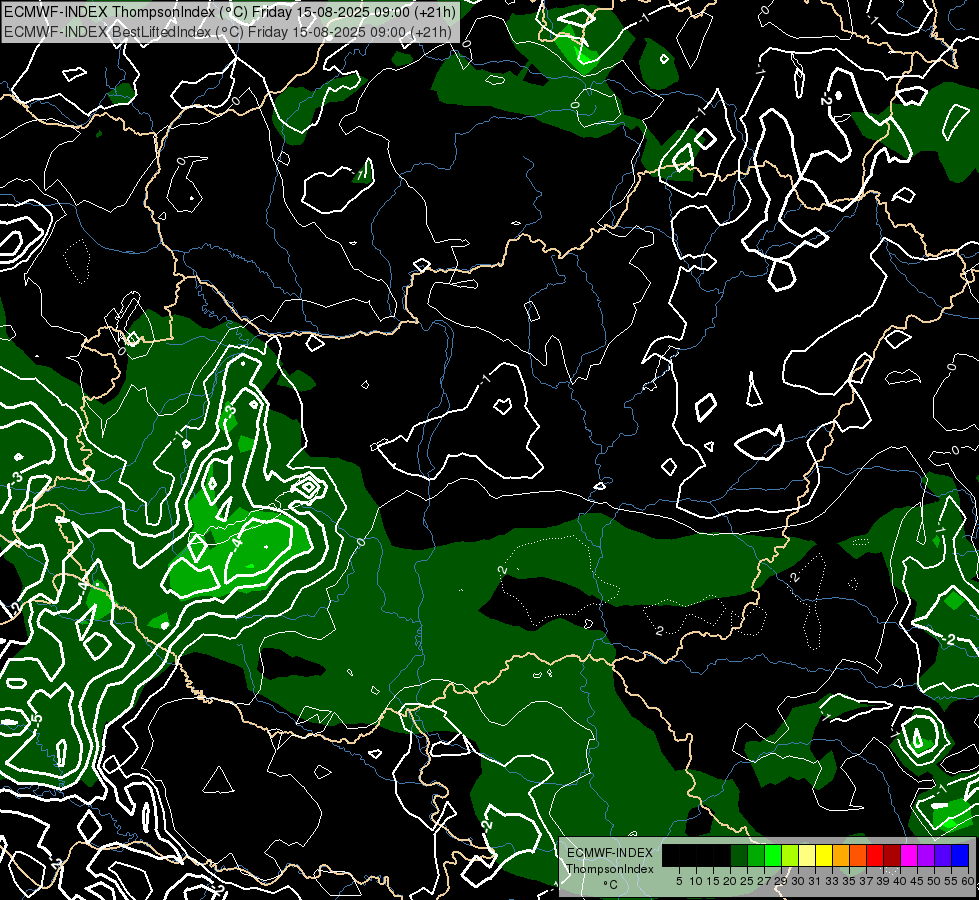Select the indigo 50–55 legend swatch

pyautogui.click(x=943, y=855)
